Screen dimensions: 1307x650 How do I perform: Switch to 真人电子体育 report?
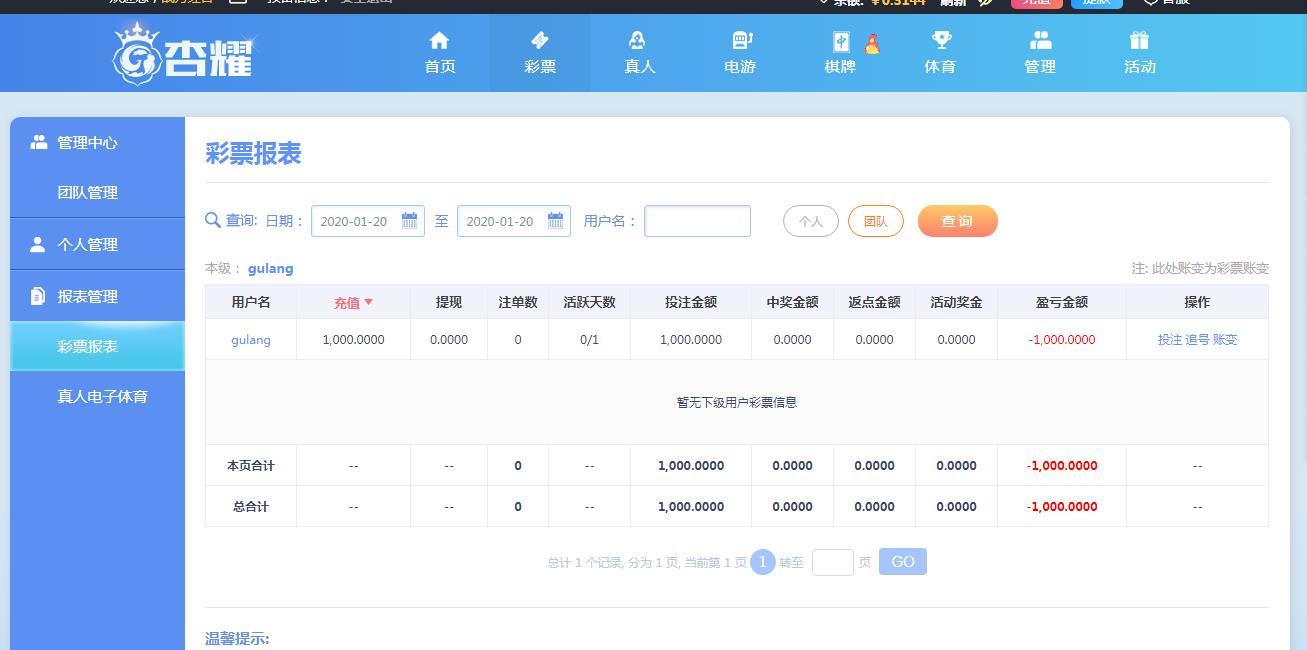tap(102, 397)
